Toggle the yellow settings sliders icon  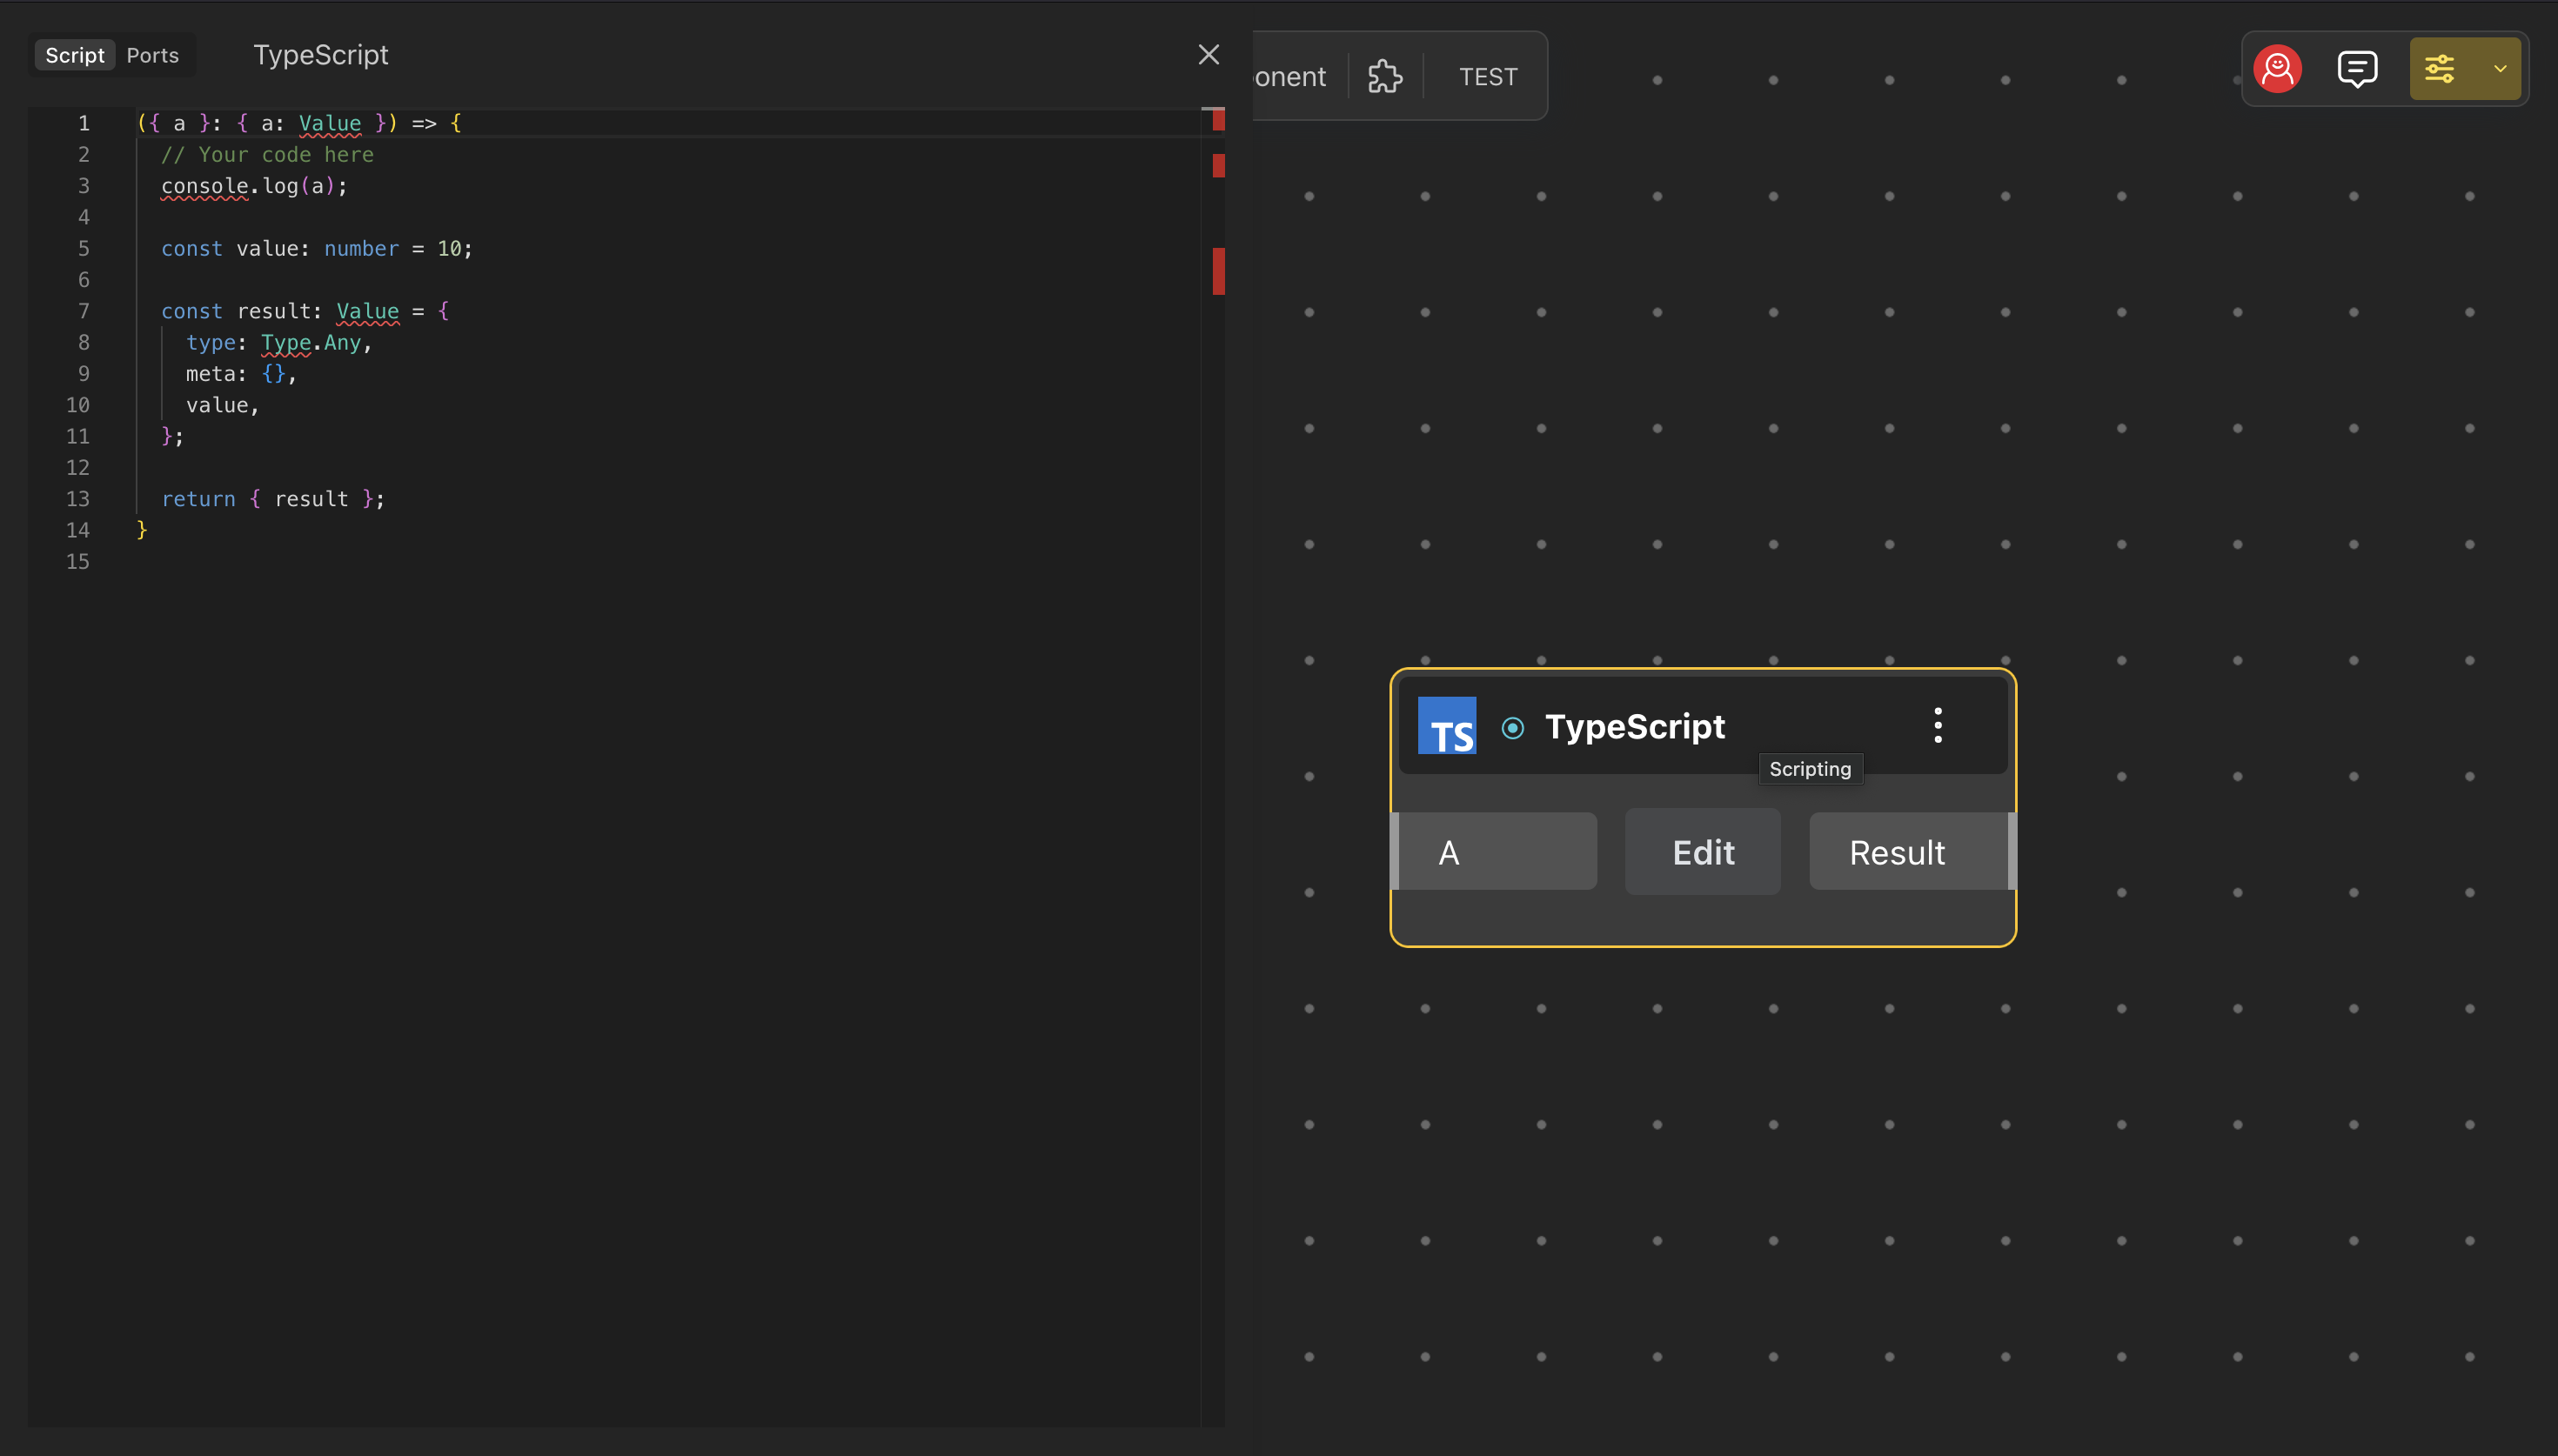(2439, 69)
